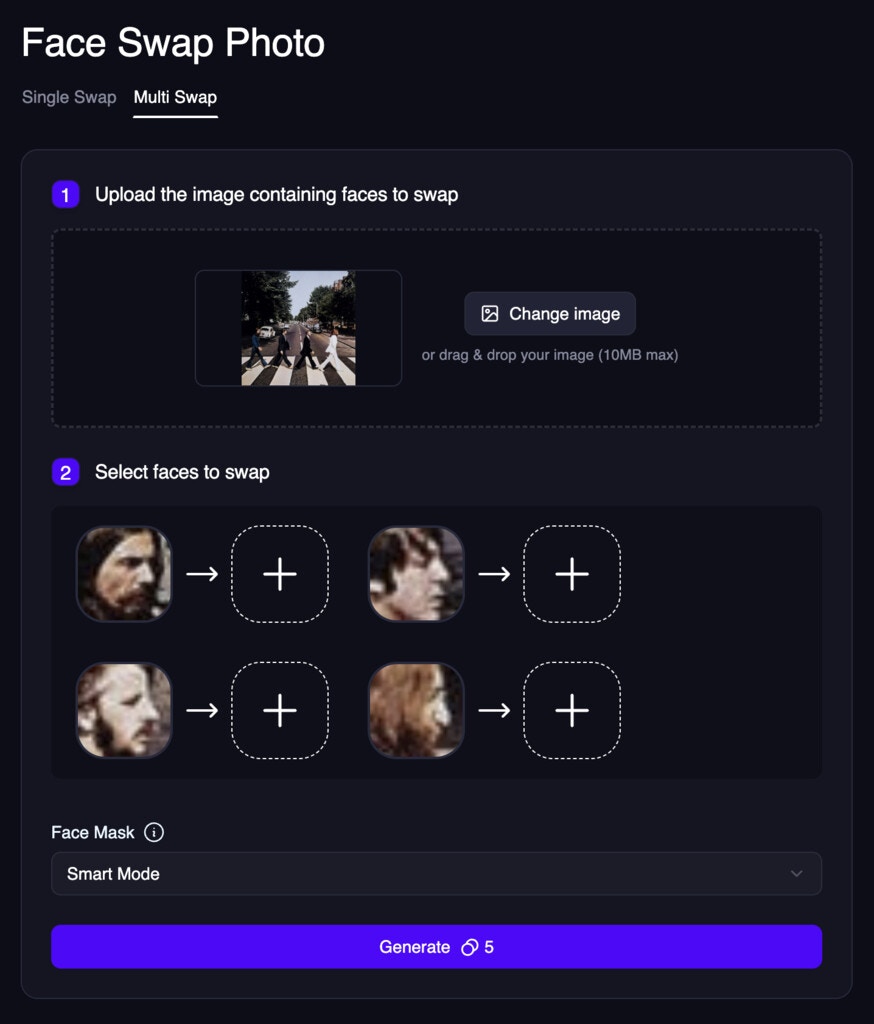The height and width of the screenshot is (1024, 874).
Task: Select the dark-bearded face thumbnail
Action: (x=124, y=574)
